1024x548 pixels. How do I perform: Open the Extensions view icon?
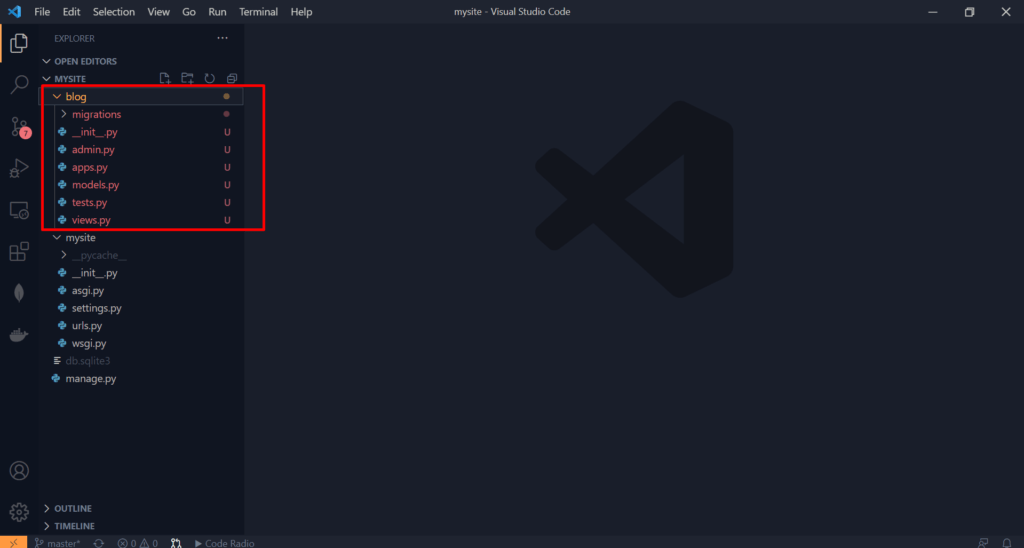(x=19, y=251)
